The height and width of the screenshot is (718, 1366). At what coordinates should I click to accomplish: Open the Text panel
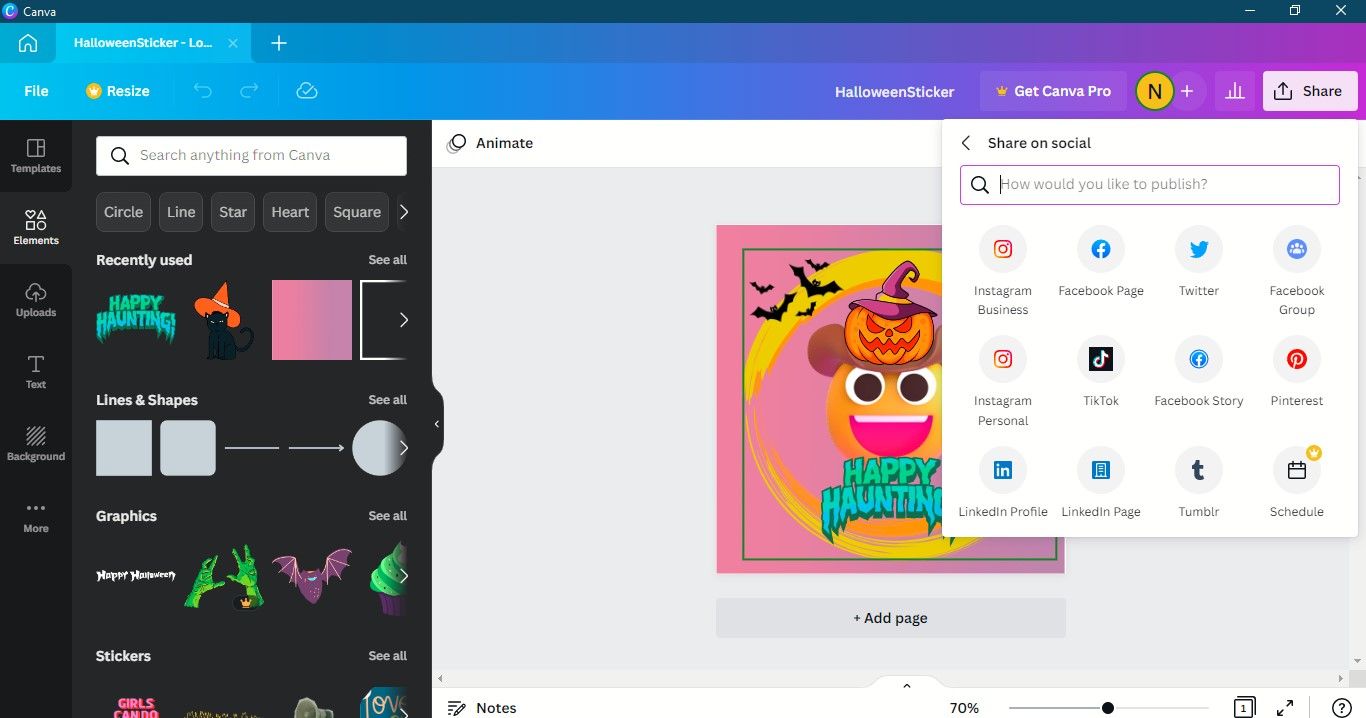[36, 372]
